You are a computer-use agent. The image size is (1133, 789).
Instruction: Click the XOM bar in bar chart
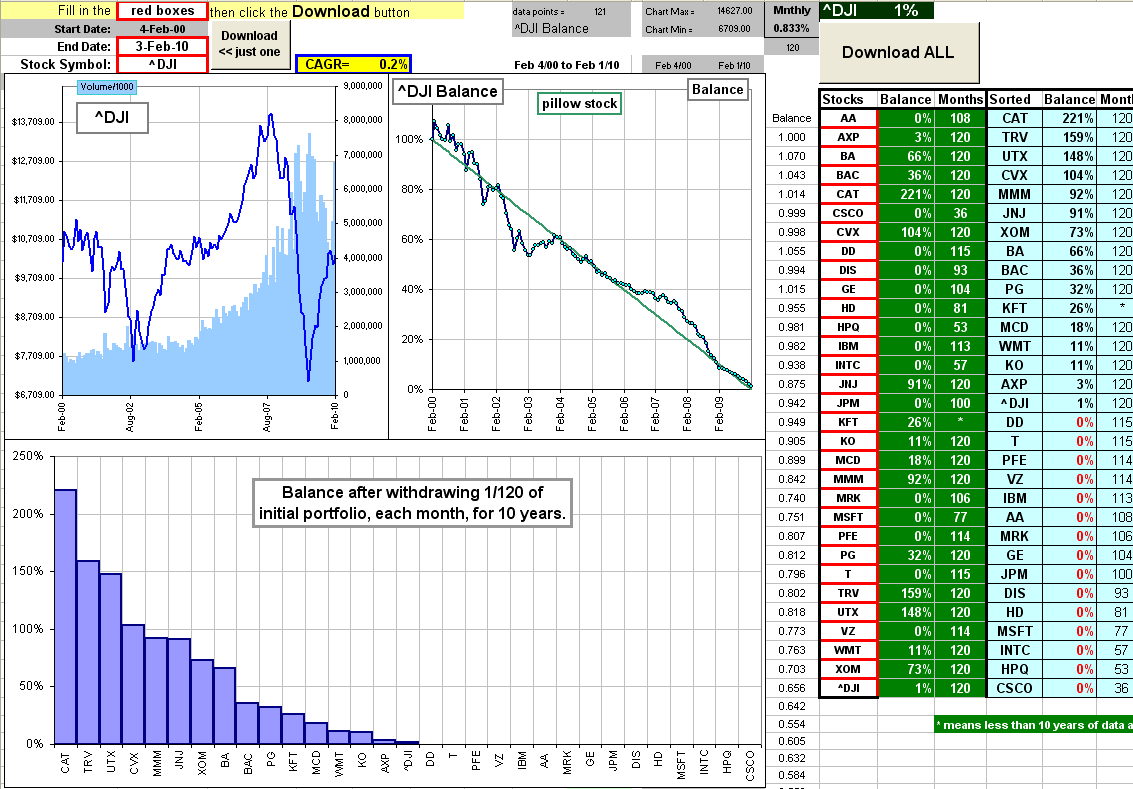point(202,702)
